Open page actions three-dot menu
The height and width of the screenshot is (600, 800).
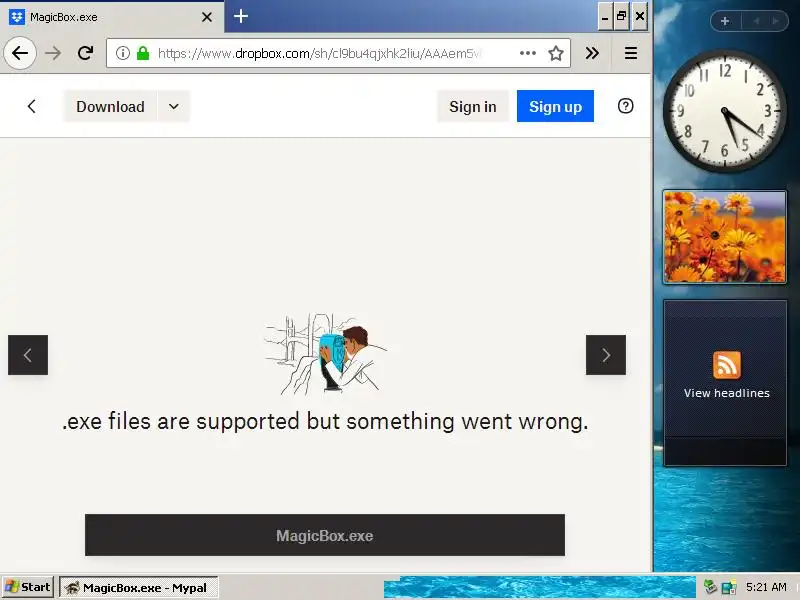click(x=528, y=53)
